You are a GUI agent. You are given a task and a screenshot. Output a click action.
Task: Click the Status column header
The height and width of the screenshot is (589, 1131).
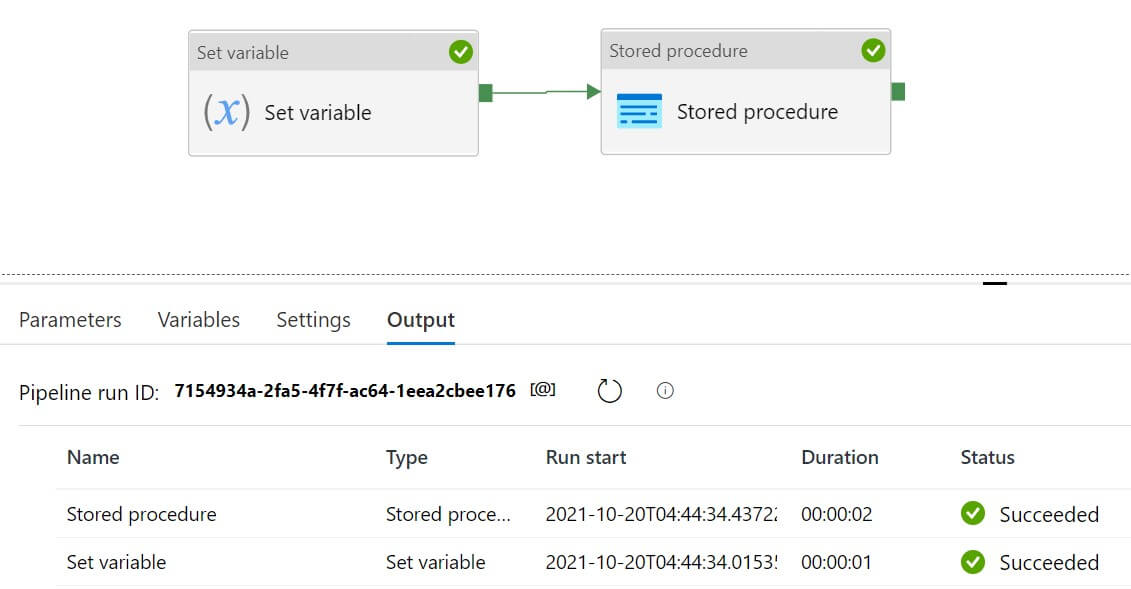(x=987, y=457)
